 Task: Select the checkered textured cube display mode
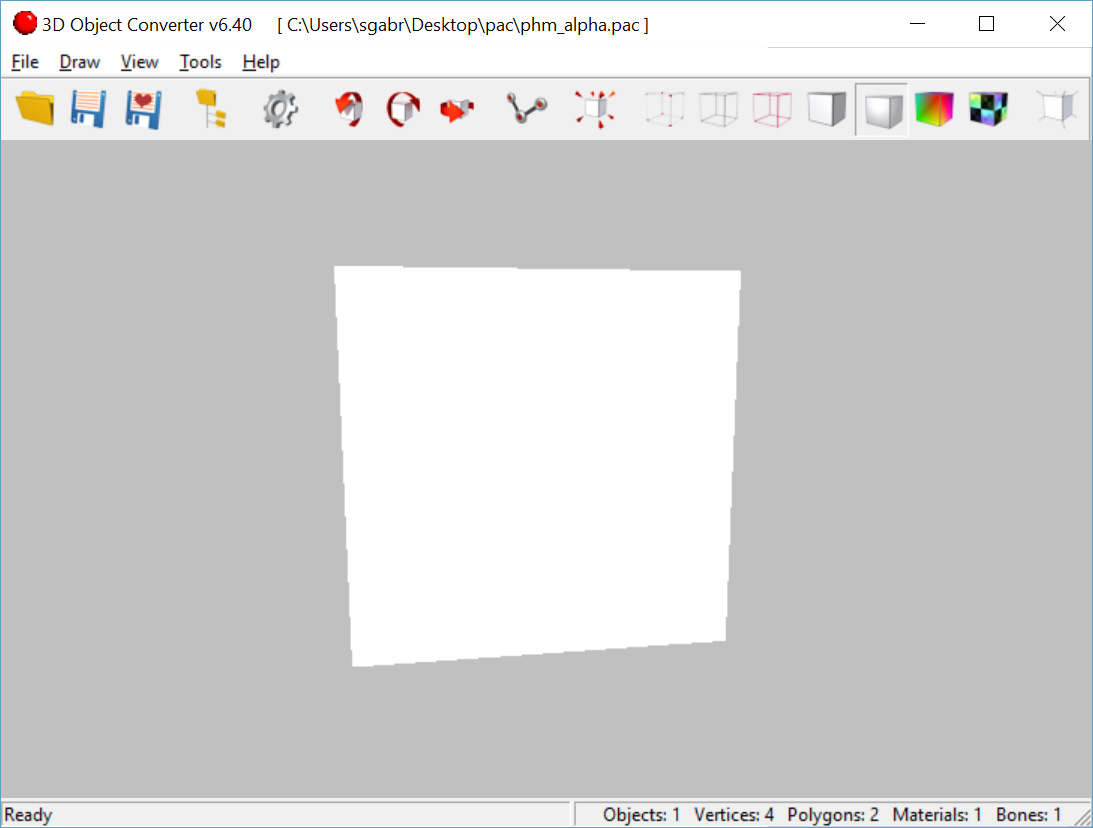[988, 108]
